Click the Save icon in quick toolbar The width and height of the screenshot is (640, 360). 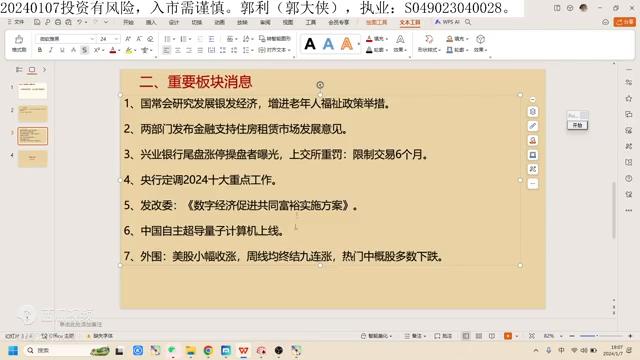point(37,22)
